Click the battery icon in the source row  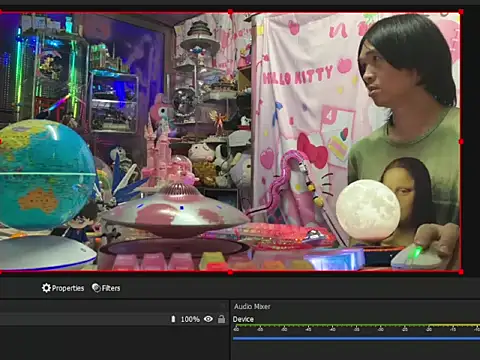pos(173,319)
